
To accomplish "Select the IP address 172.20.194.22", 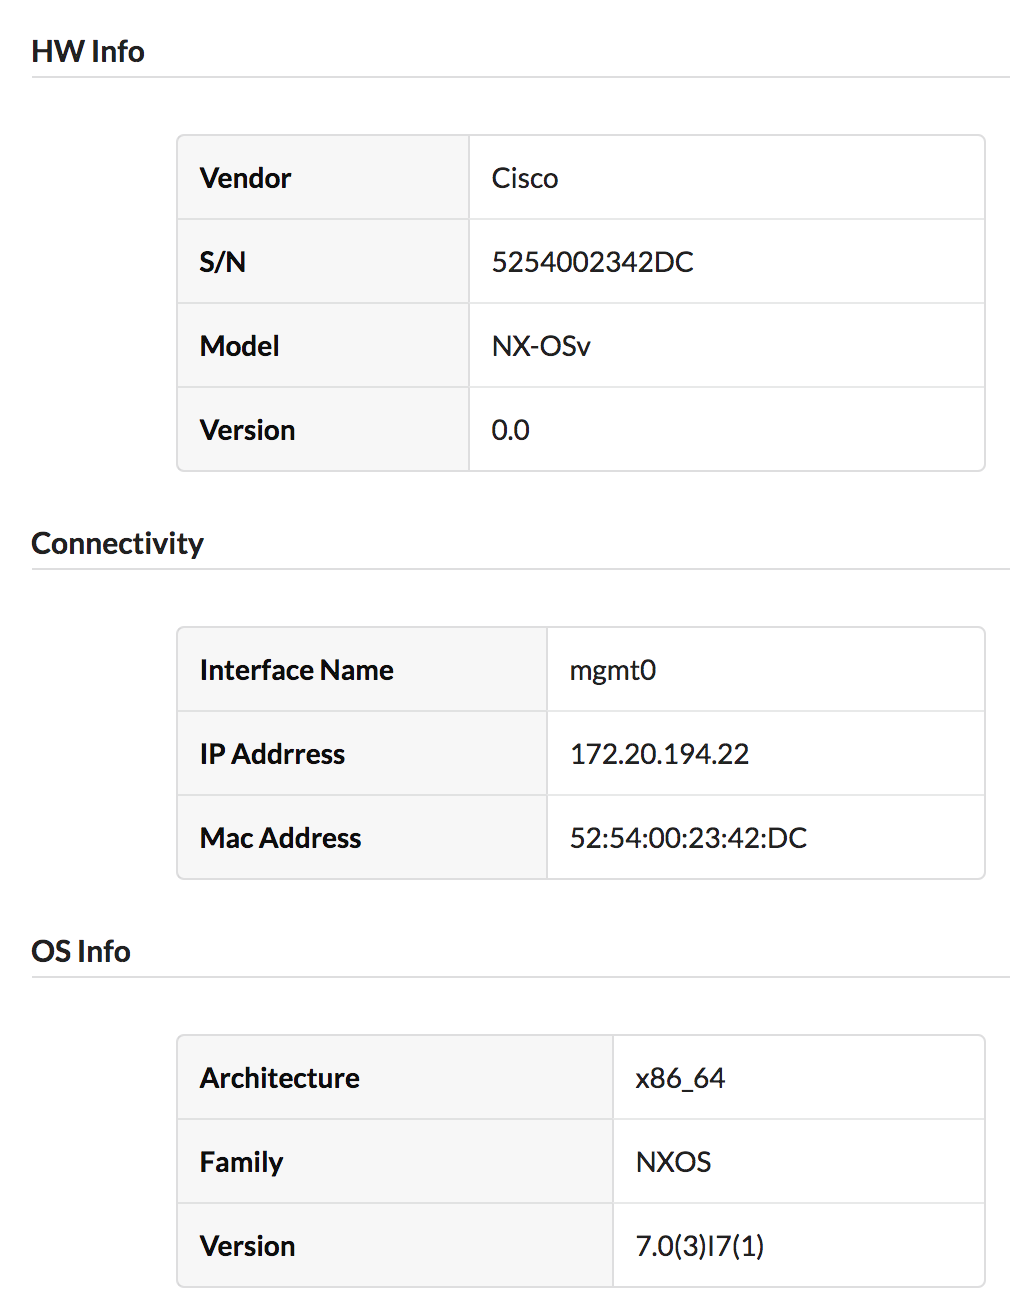I will coord(659,755).
